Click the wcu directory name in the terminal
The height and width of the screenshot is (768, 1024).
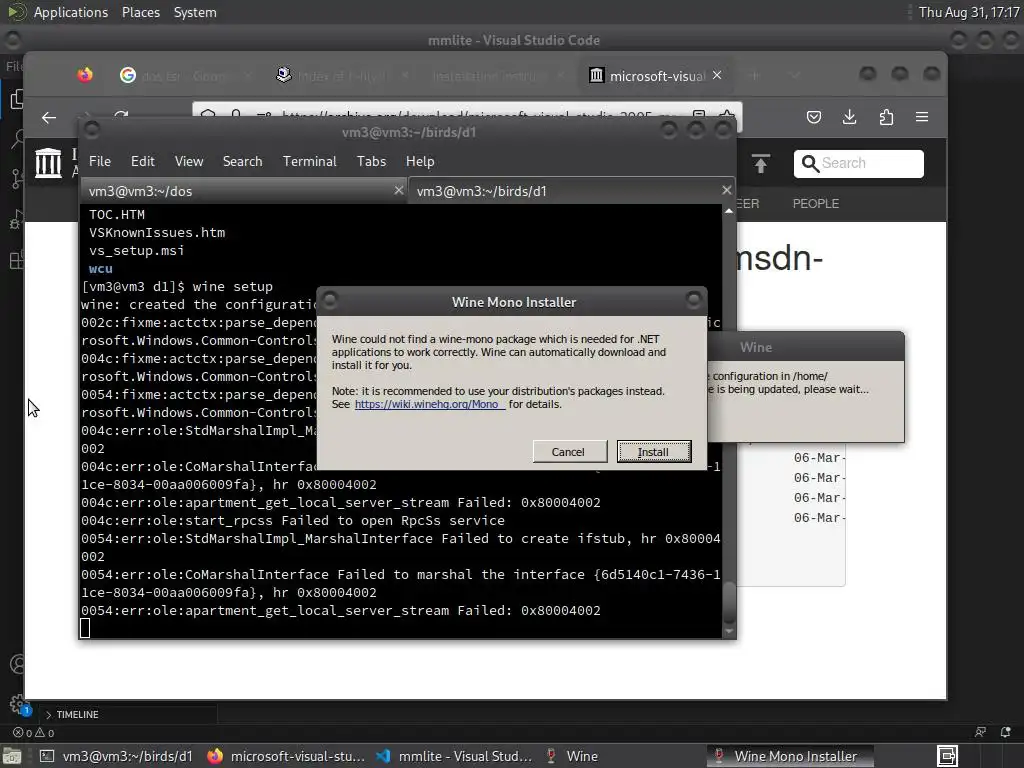(x=101, y=268)
